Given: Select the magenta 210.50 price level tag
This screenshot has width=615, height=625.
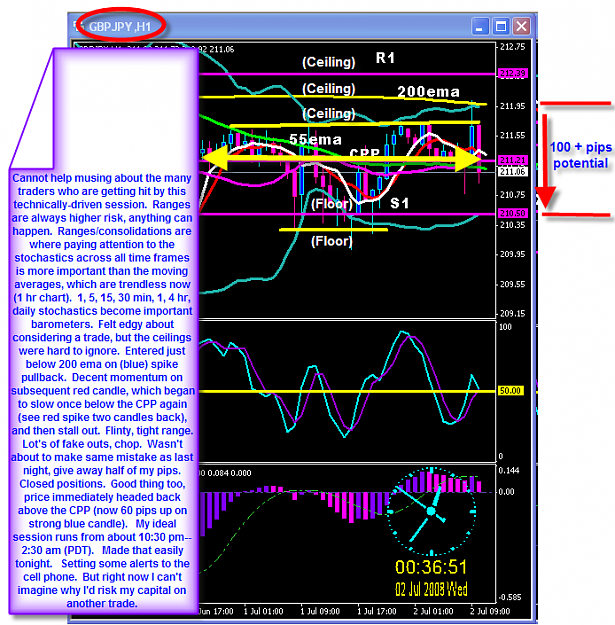Looking at the screenshot, I should click(513, 213).
